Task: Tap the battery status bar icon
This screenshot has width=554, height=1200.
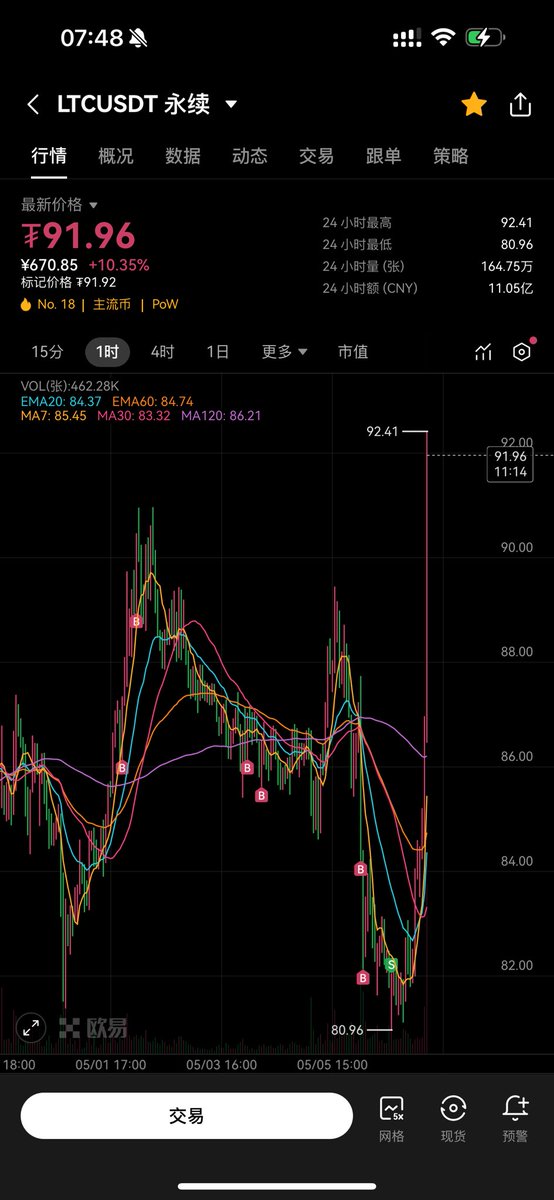Action: (485, 38)
